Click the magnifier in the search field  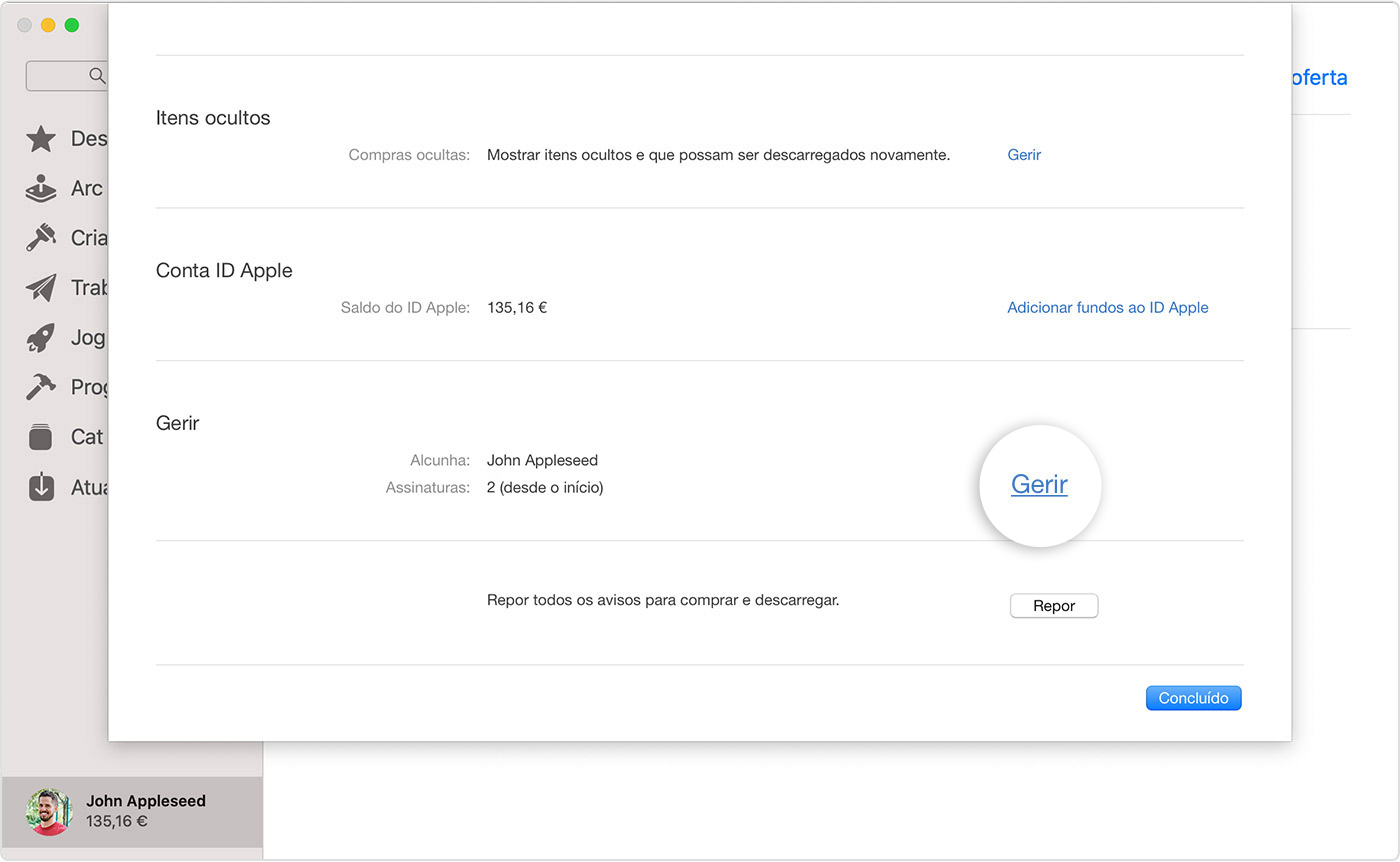tap(97, 76)
